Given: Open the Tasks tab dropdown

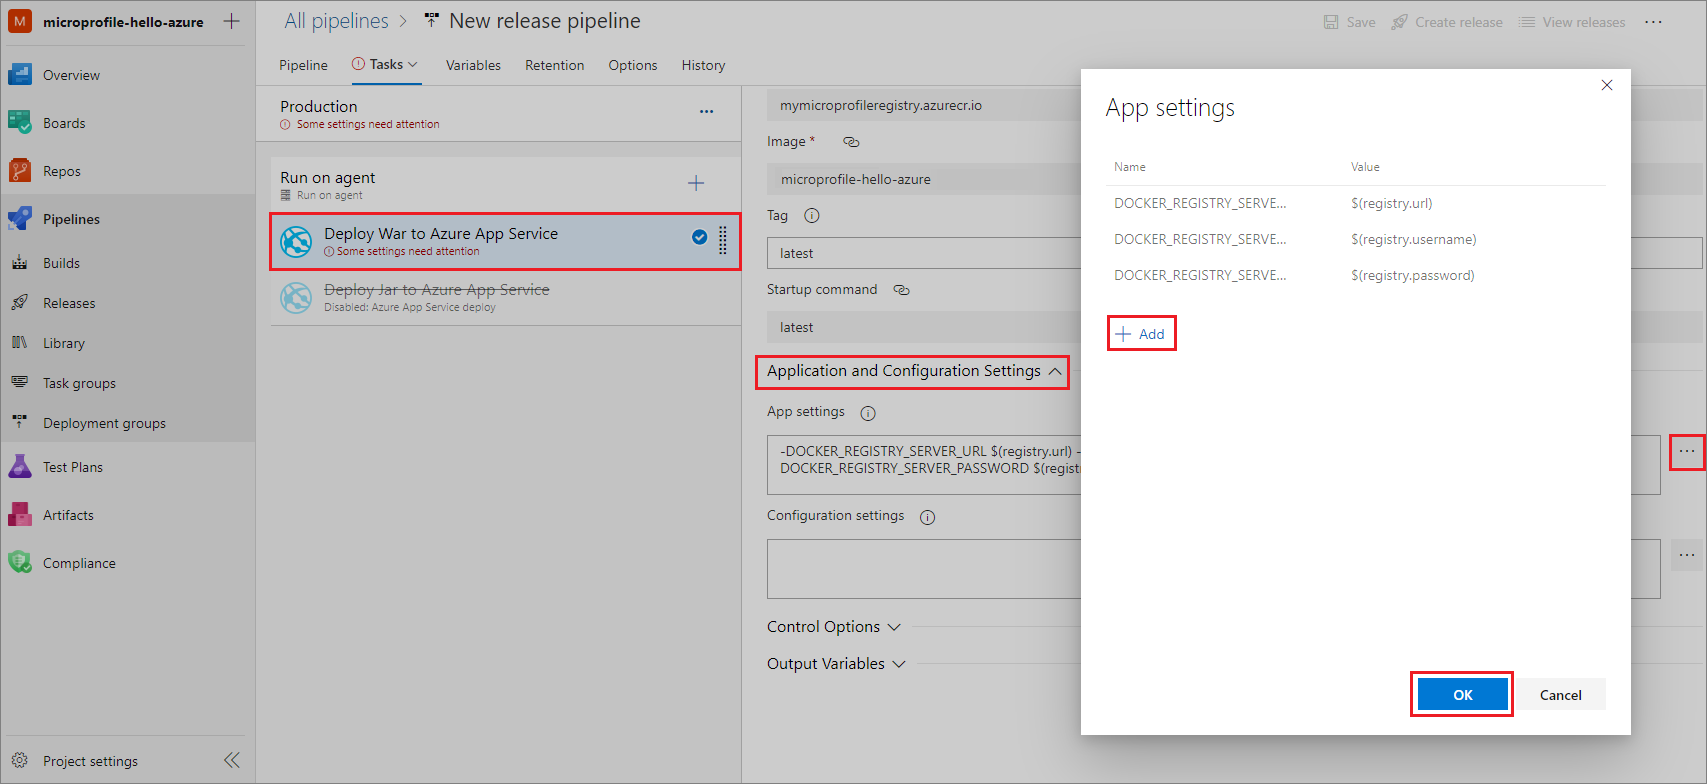Looking at the screenshot, I should (385, 64).
